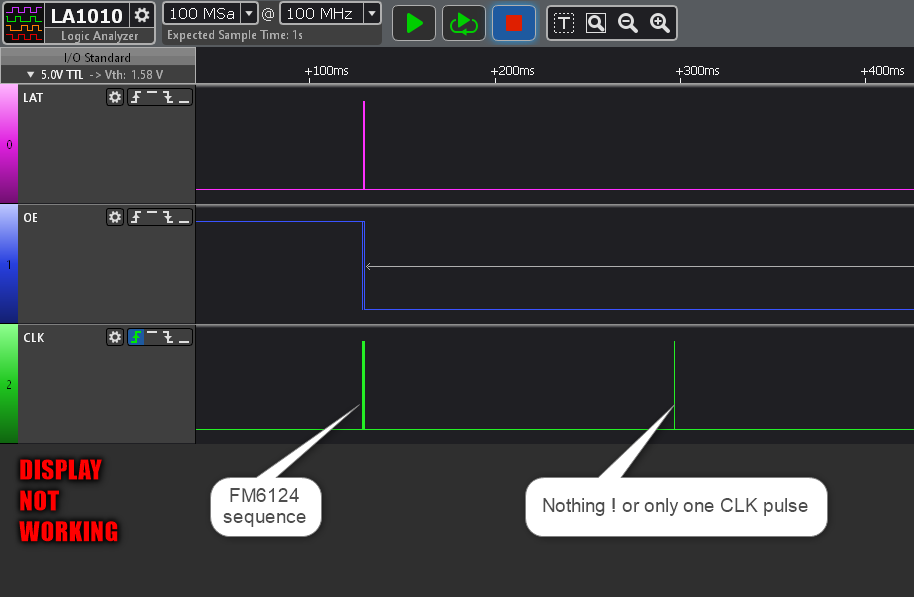Toggle the T trigger marker display icon
Screen dimensions: 914x597
[562, 22]
